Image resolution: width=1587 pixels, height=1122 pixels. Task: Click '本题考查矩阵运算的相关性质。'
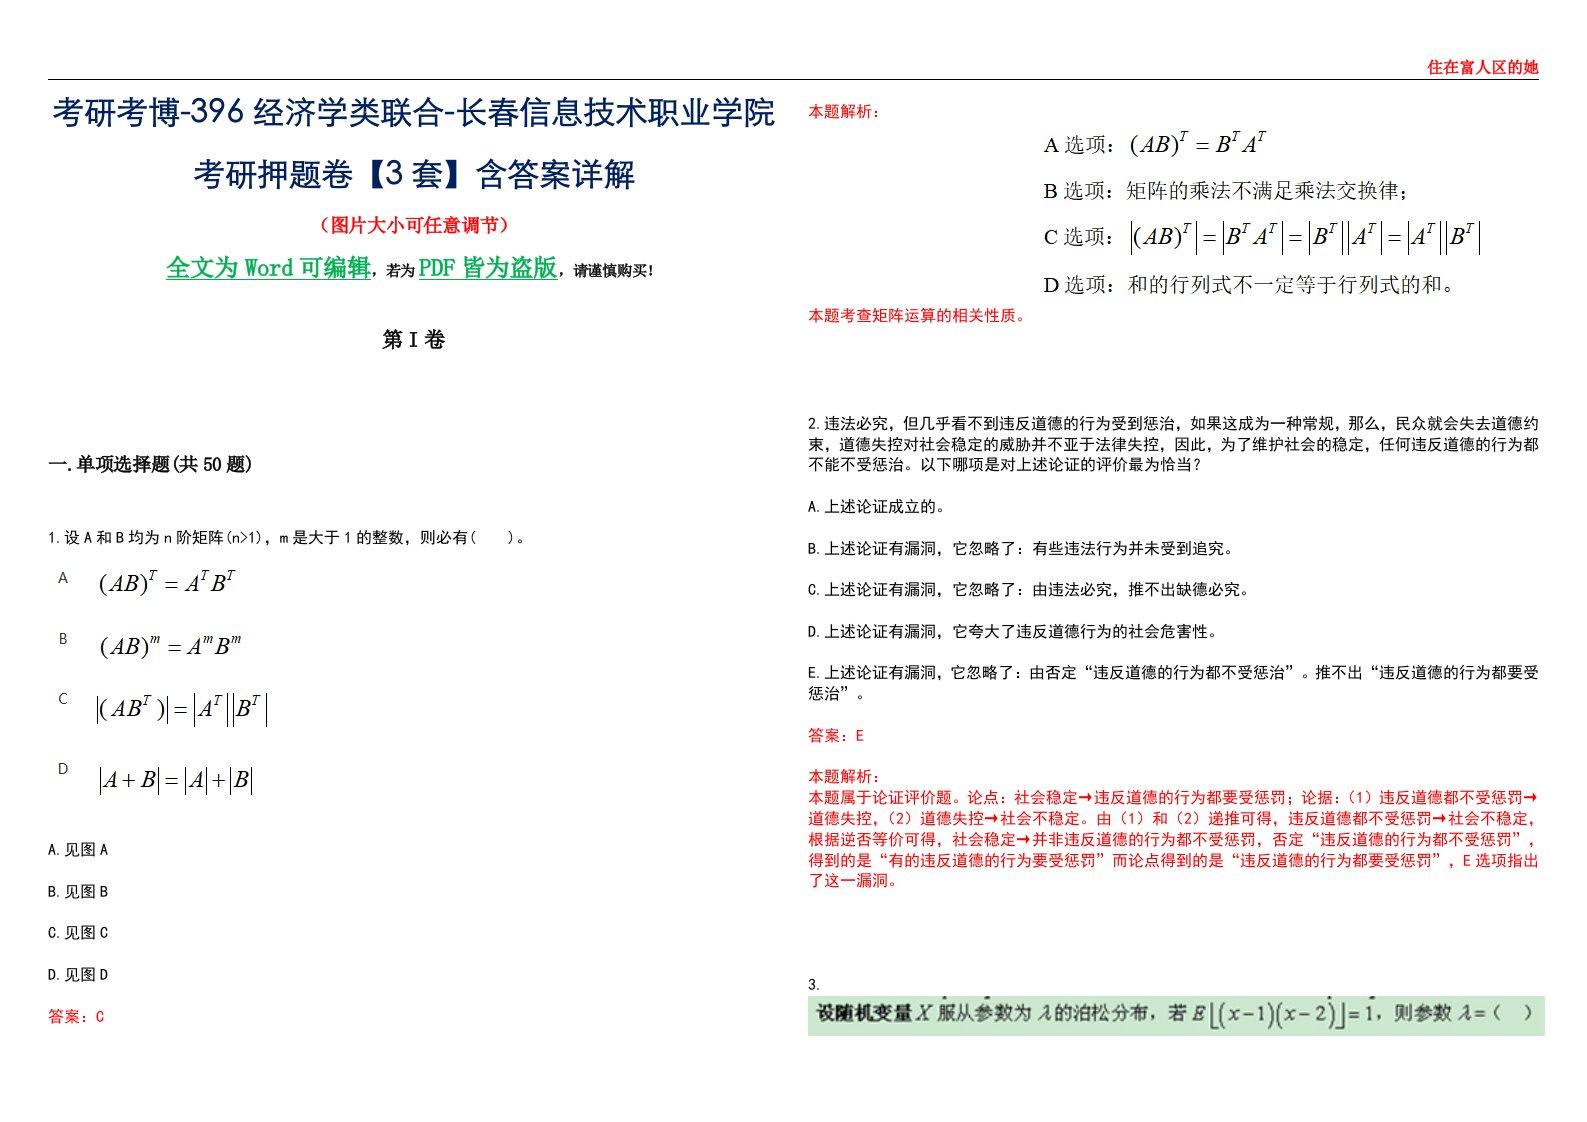(x=918, y=316)
